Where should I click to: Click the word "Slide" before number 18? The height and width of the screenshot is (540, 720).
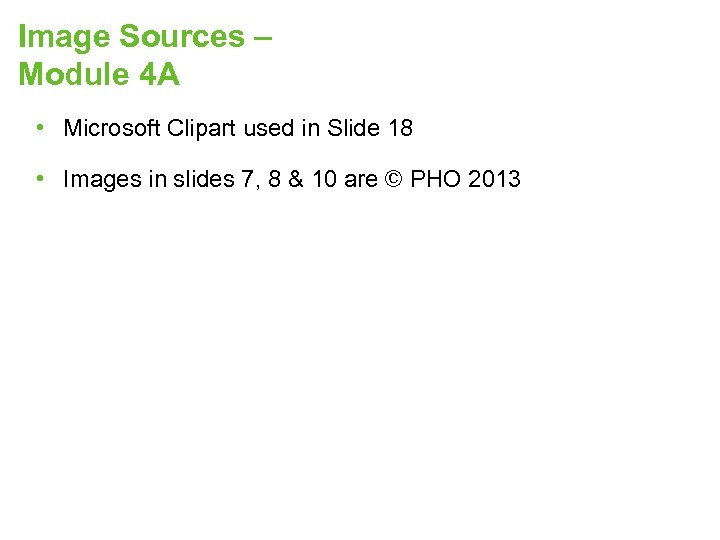coord(349,128)
